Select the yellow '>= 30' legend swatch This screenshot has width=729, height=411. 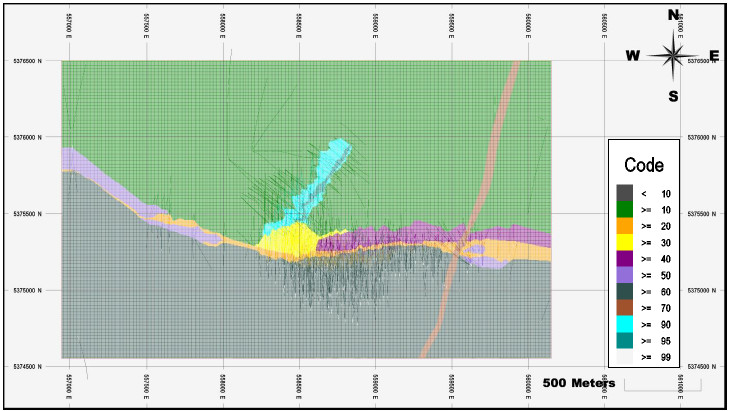pyautogui.click(x=624, y=242)
